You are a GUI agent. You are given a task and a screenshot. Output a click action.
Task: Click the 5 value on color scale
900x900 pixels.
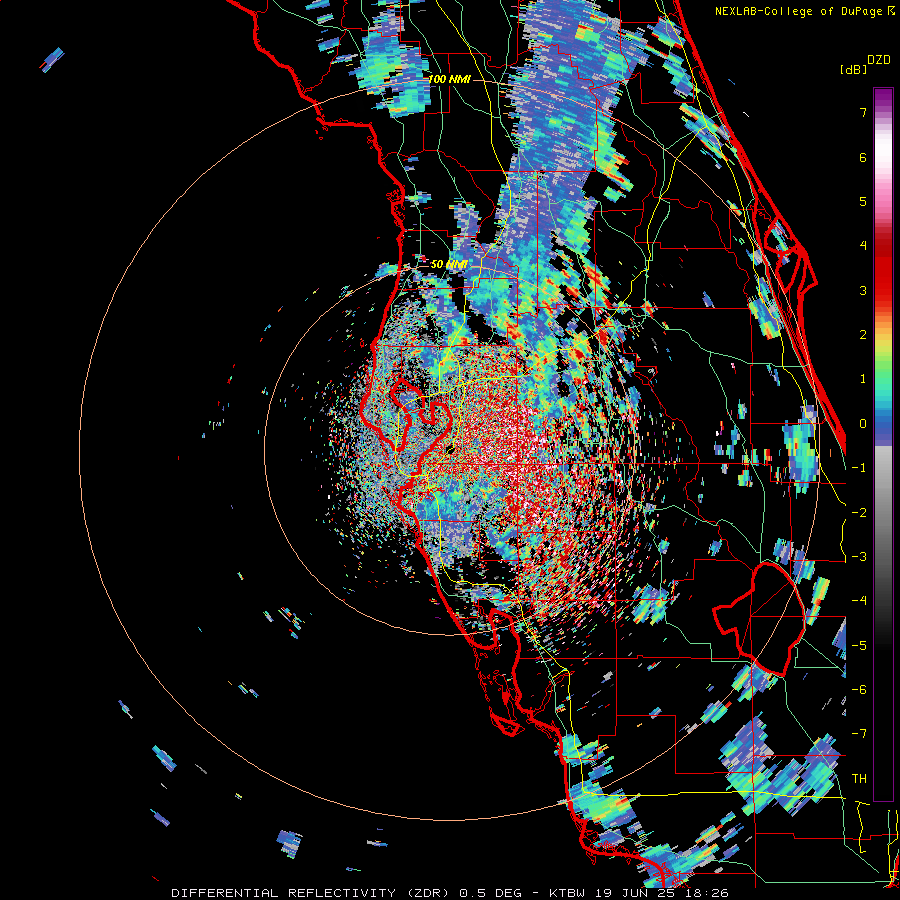863,201
